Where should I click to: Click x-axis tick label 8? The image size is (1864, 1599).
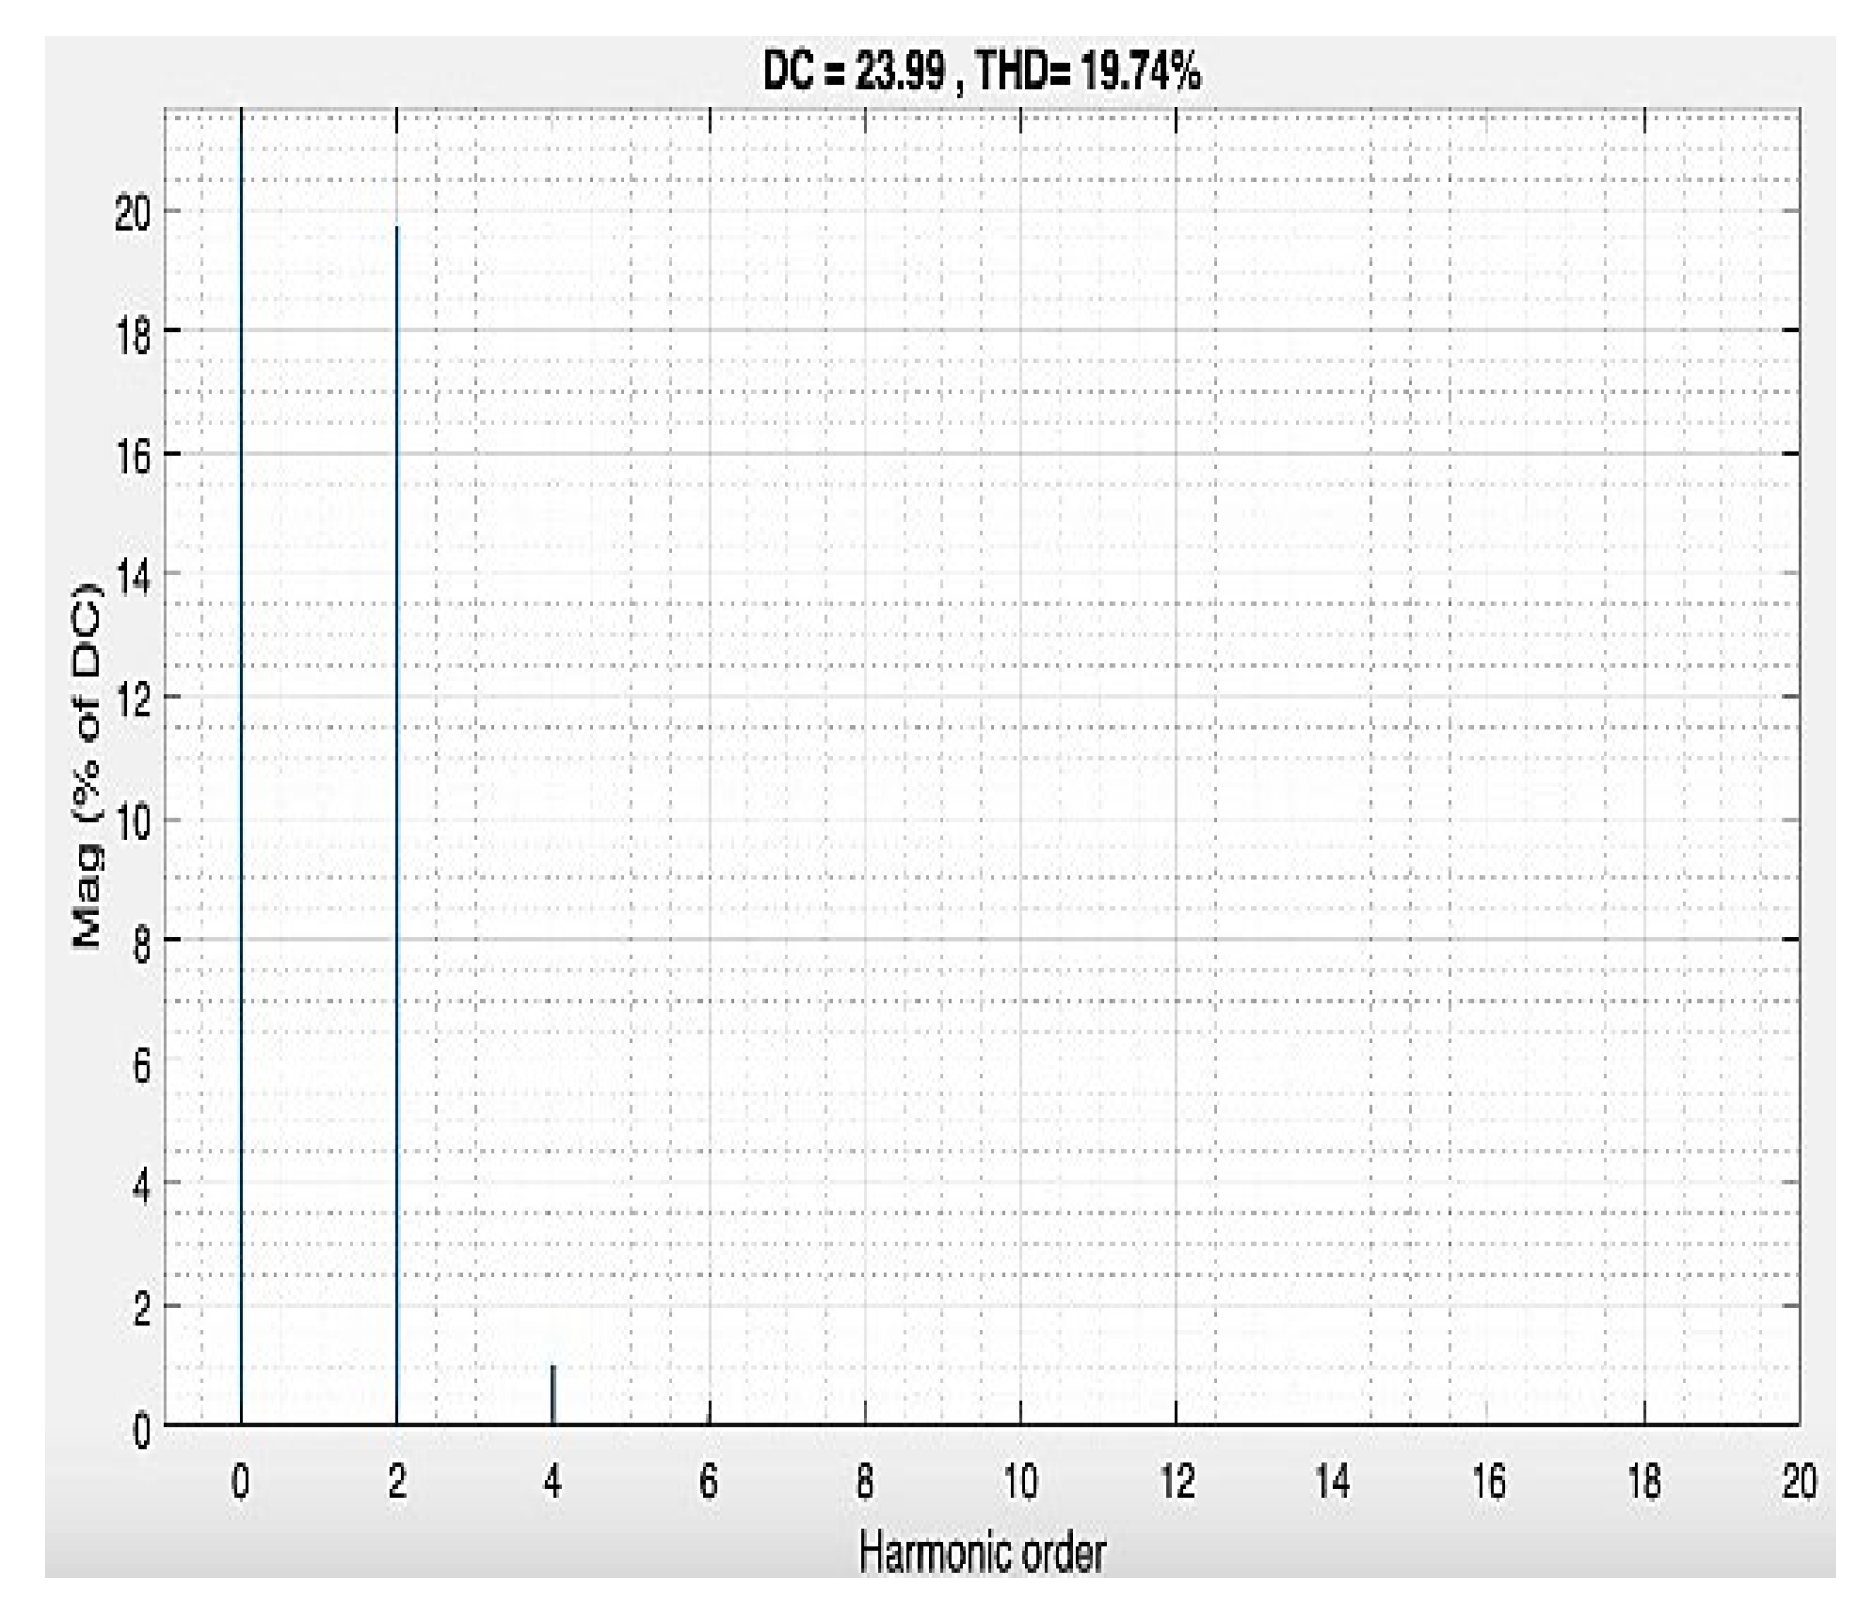[865, 1481]
